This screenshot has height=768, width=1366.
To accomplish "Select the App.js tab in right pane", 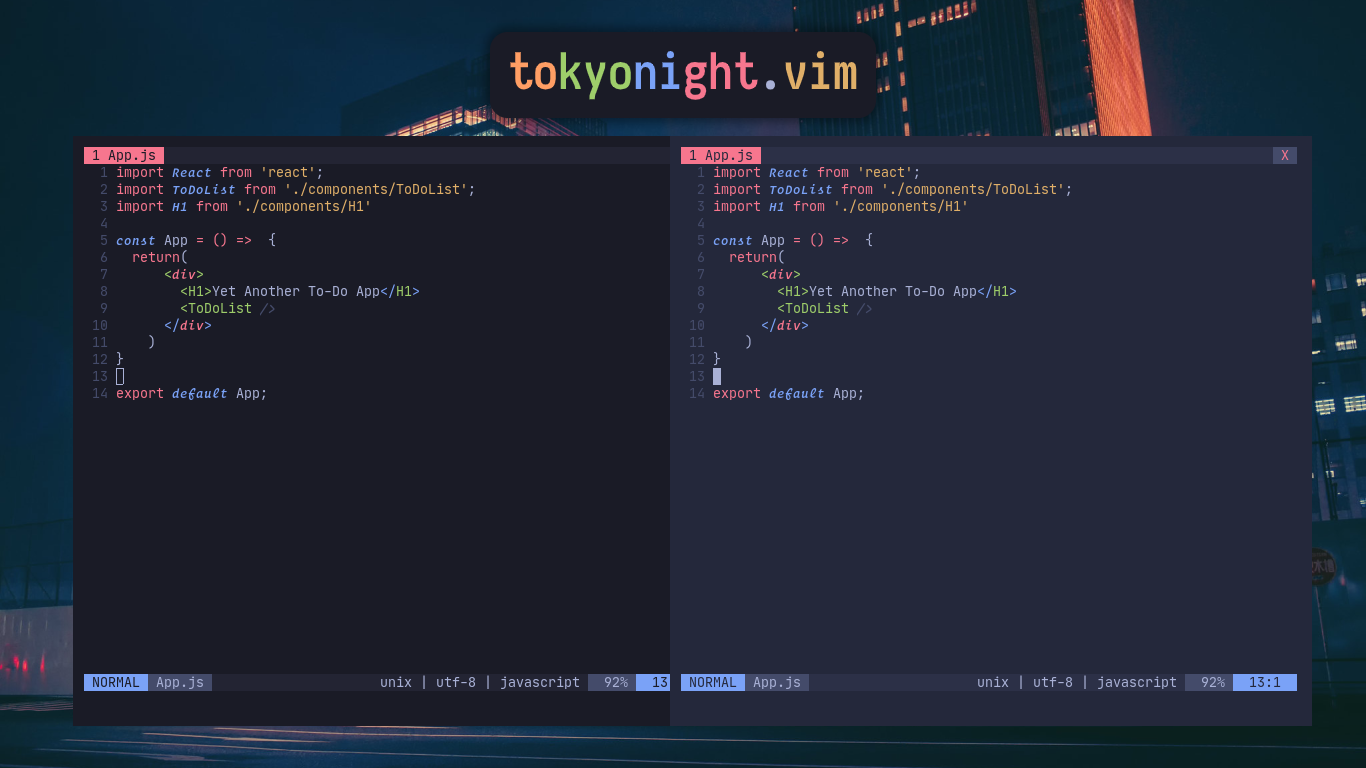I will (x=721, y=155).
